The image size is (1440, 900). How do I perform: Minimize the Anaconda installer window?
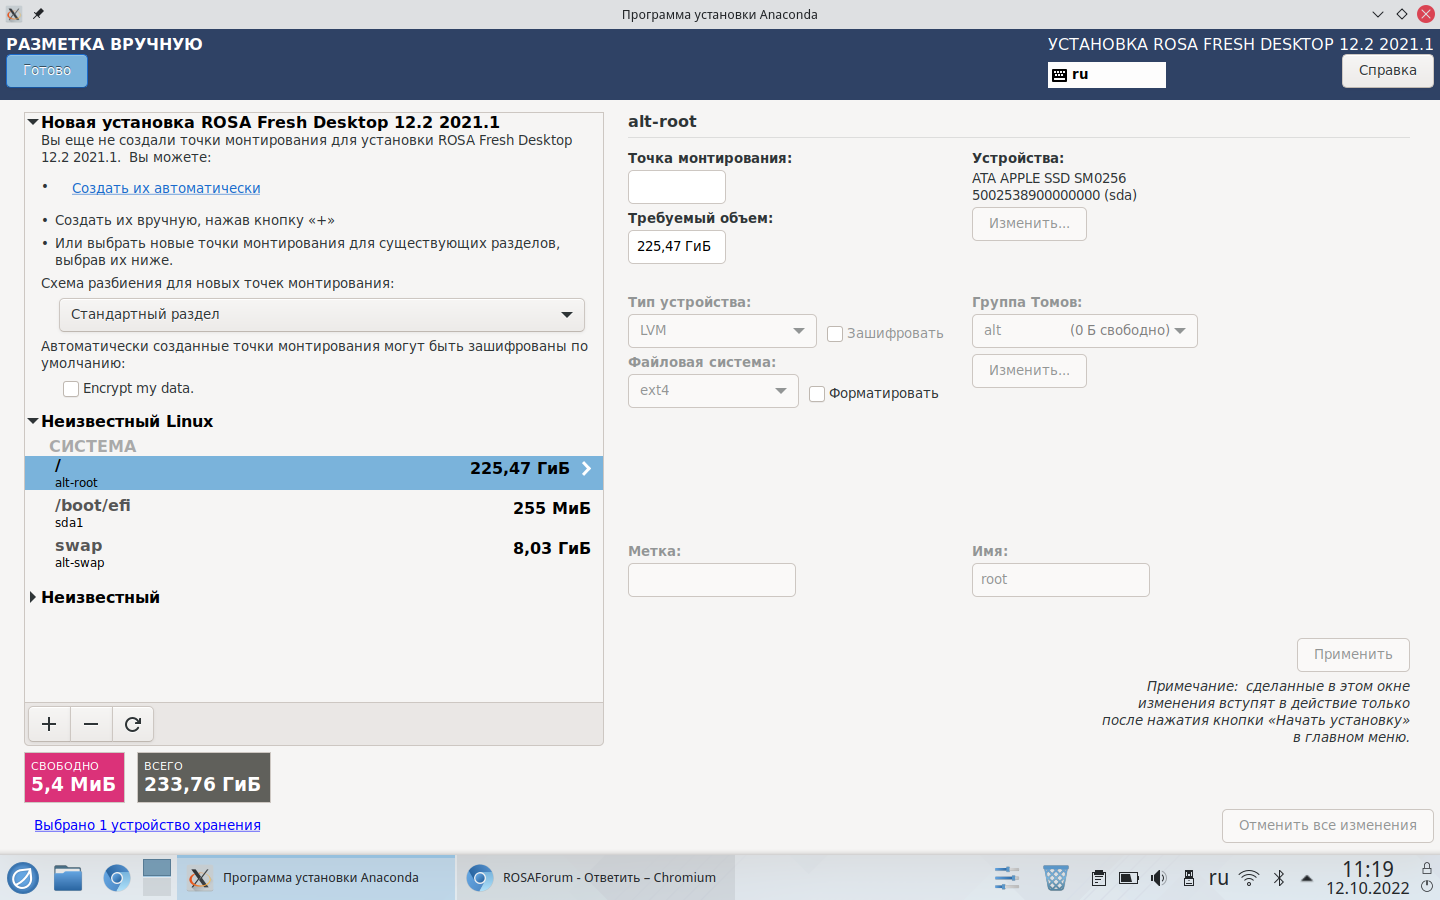pos(1378,14)
